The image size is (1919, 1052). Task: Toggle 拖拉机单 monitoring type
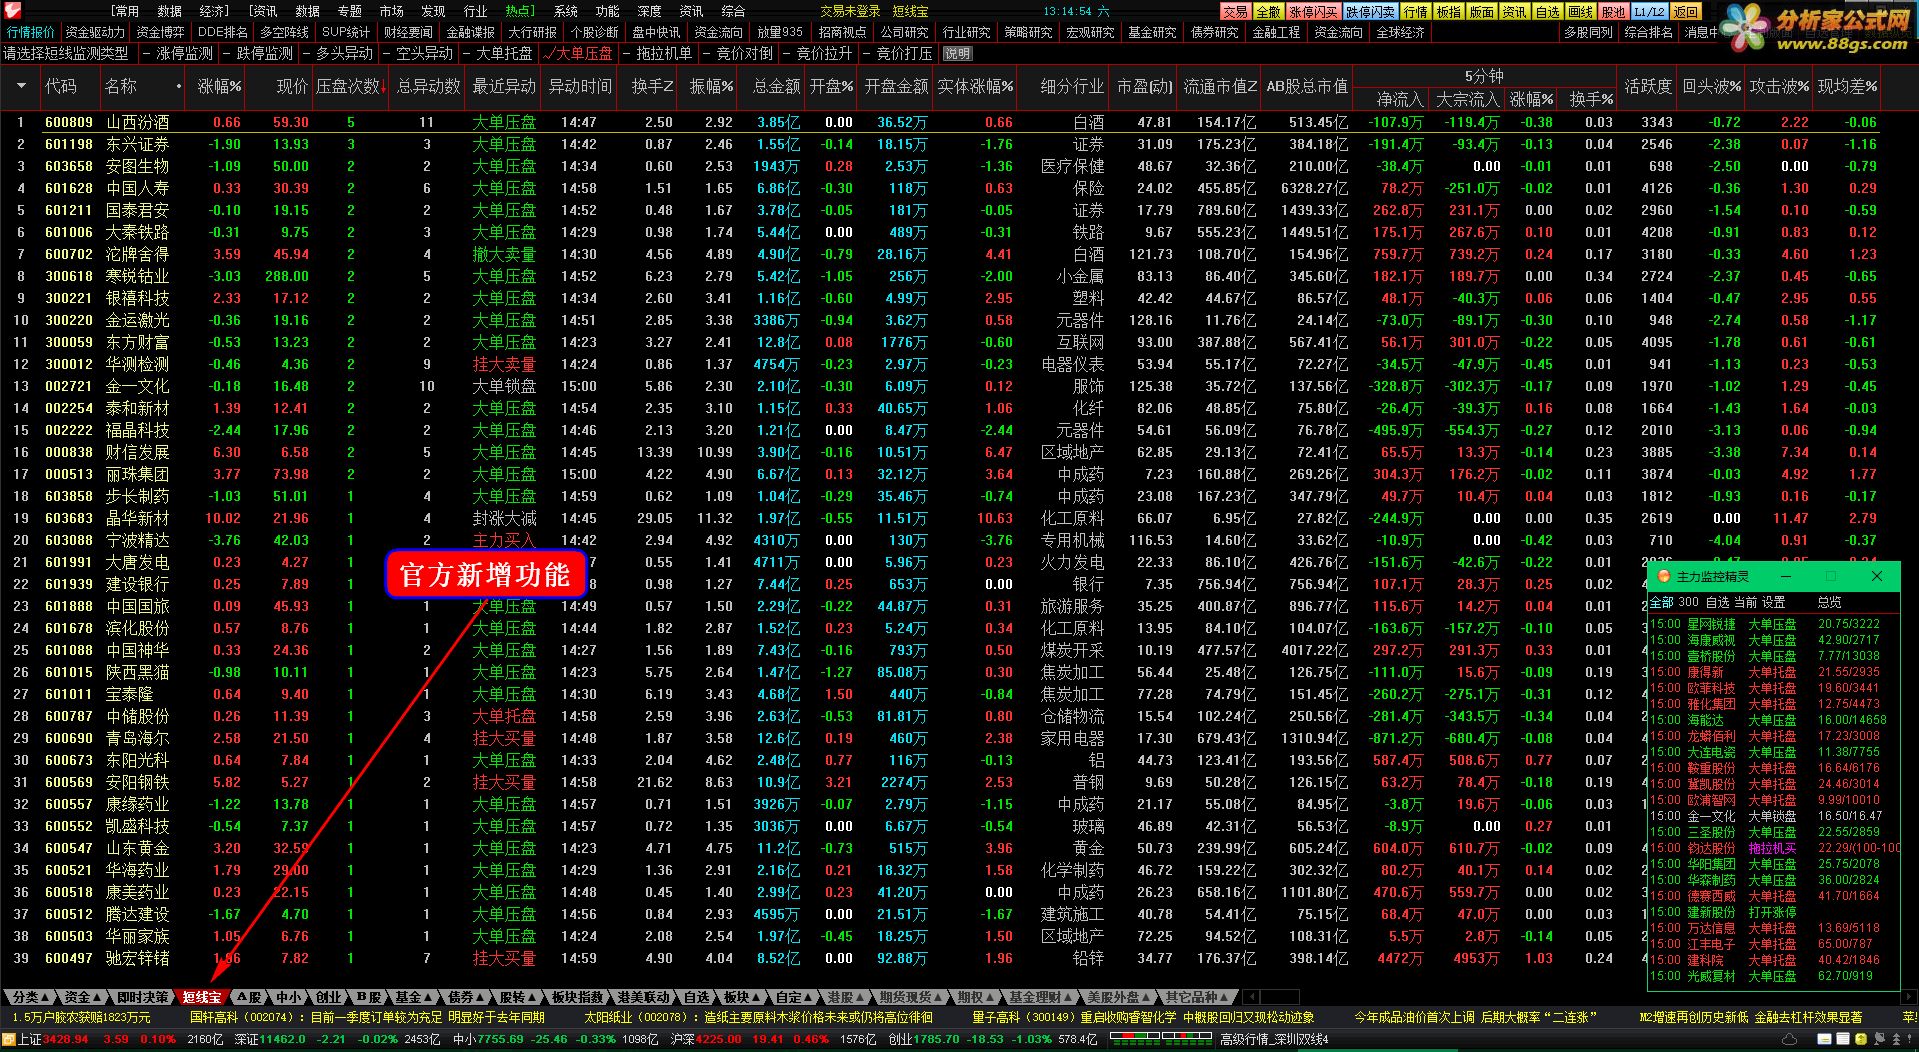[657, 54]
